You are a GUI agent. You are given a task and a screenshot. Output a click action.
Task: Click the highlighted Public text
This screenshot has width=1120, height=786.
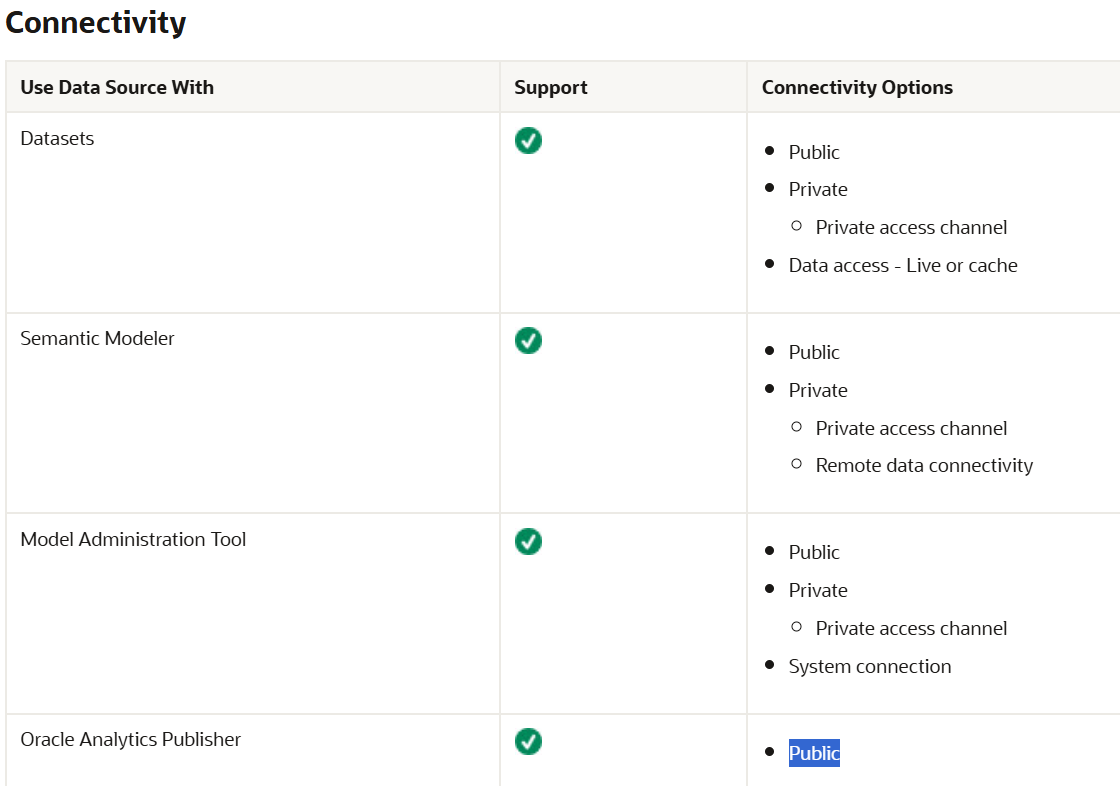coord(814,753)
